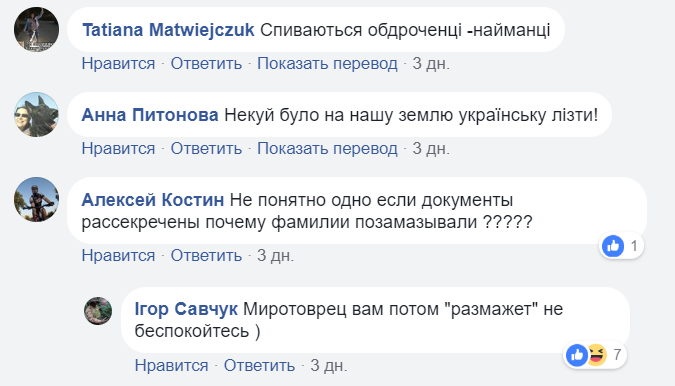Open Алексей Костин's profile avatar
The width and height of the screenshot is (675, 386).
coord(37,199)
